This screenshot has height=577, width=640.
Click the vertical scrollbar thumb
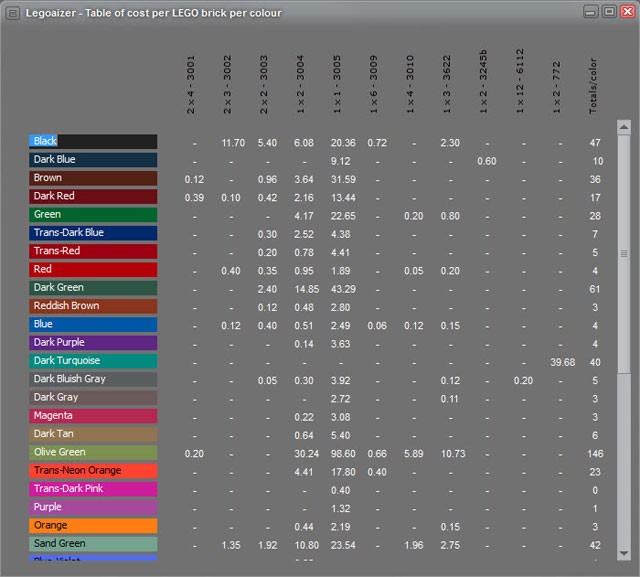(x=624, y=254)
